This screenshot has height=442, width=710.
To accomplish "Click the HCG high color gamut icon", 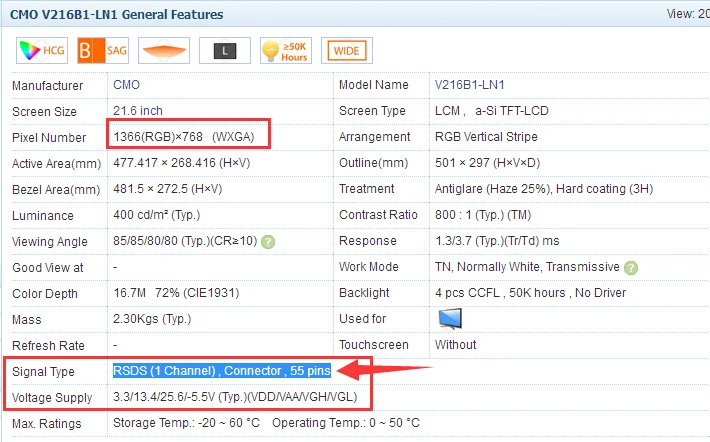I will click(42, 50).
